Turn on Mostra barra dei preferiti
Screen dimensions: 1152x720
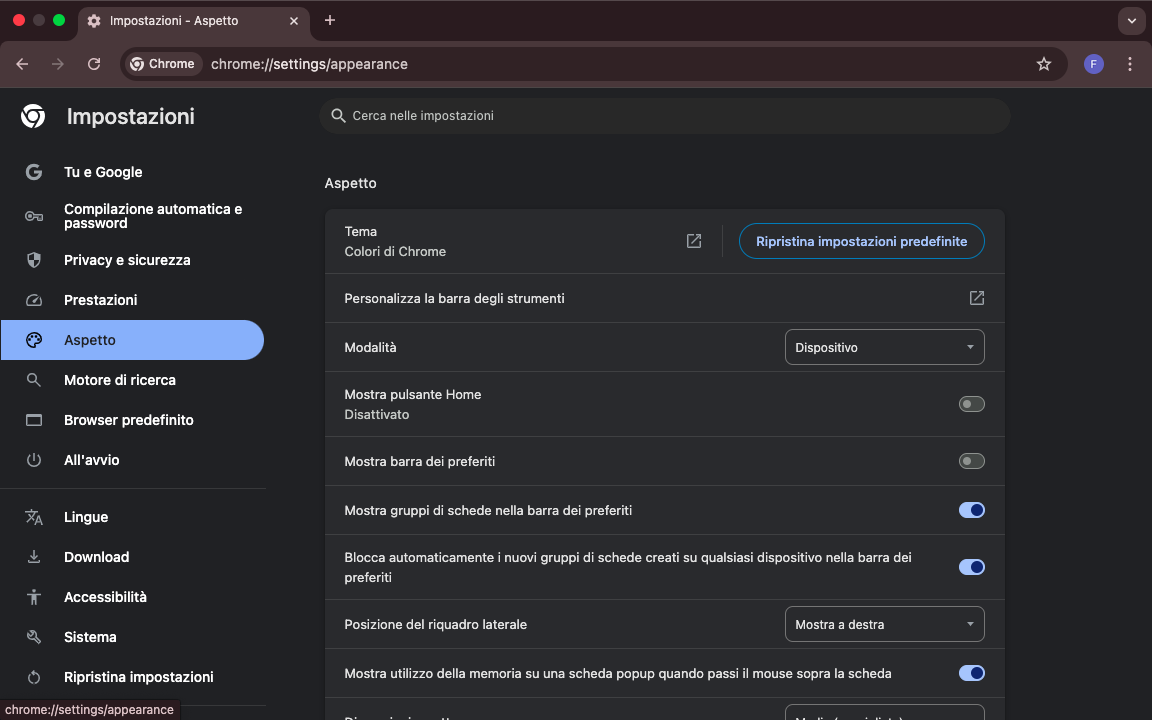pos(971,461)
